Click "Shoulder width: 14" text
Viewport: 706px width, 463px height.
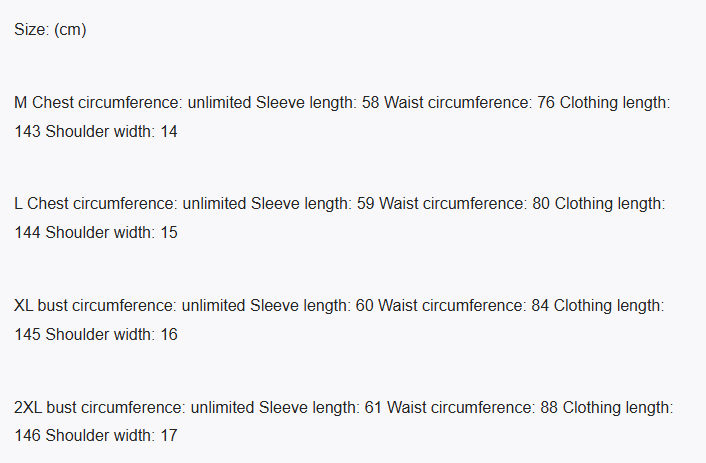pyautogui.click(x=112, y=131)
